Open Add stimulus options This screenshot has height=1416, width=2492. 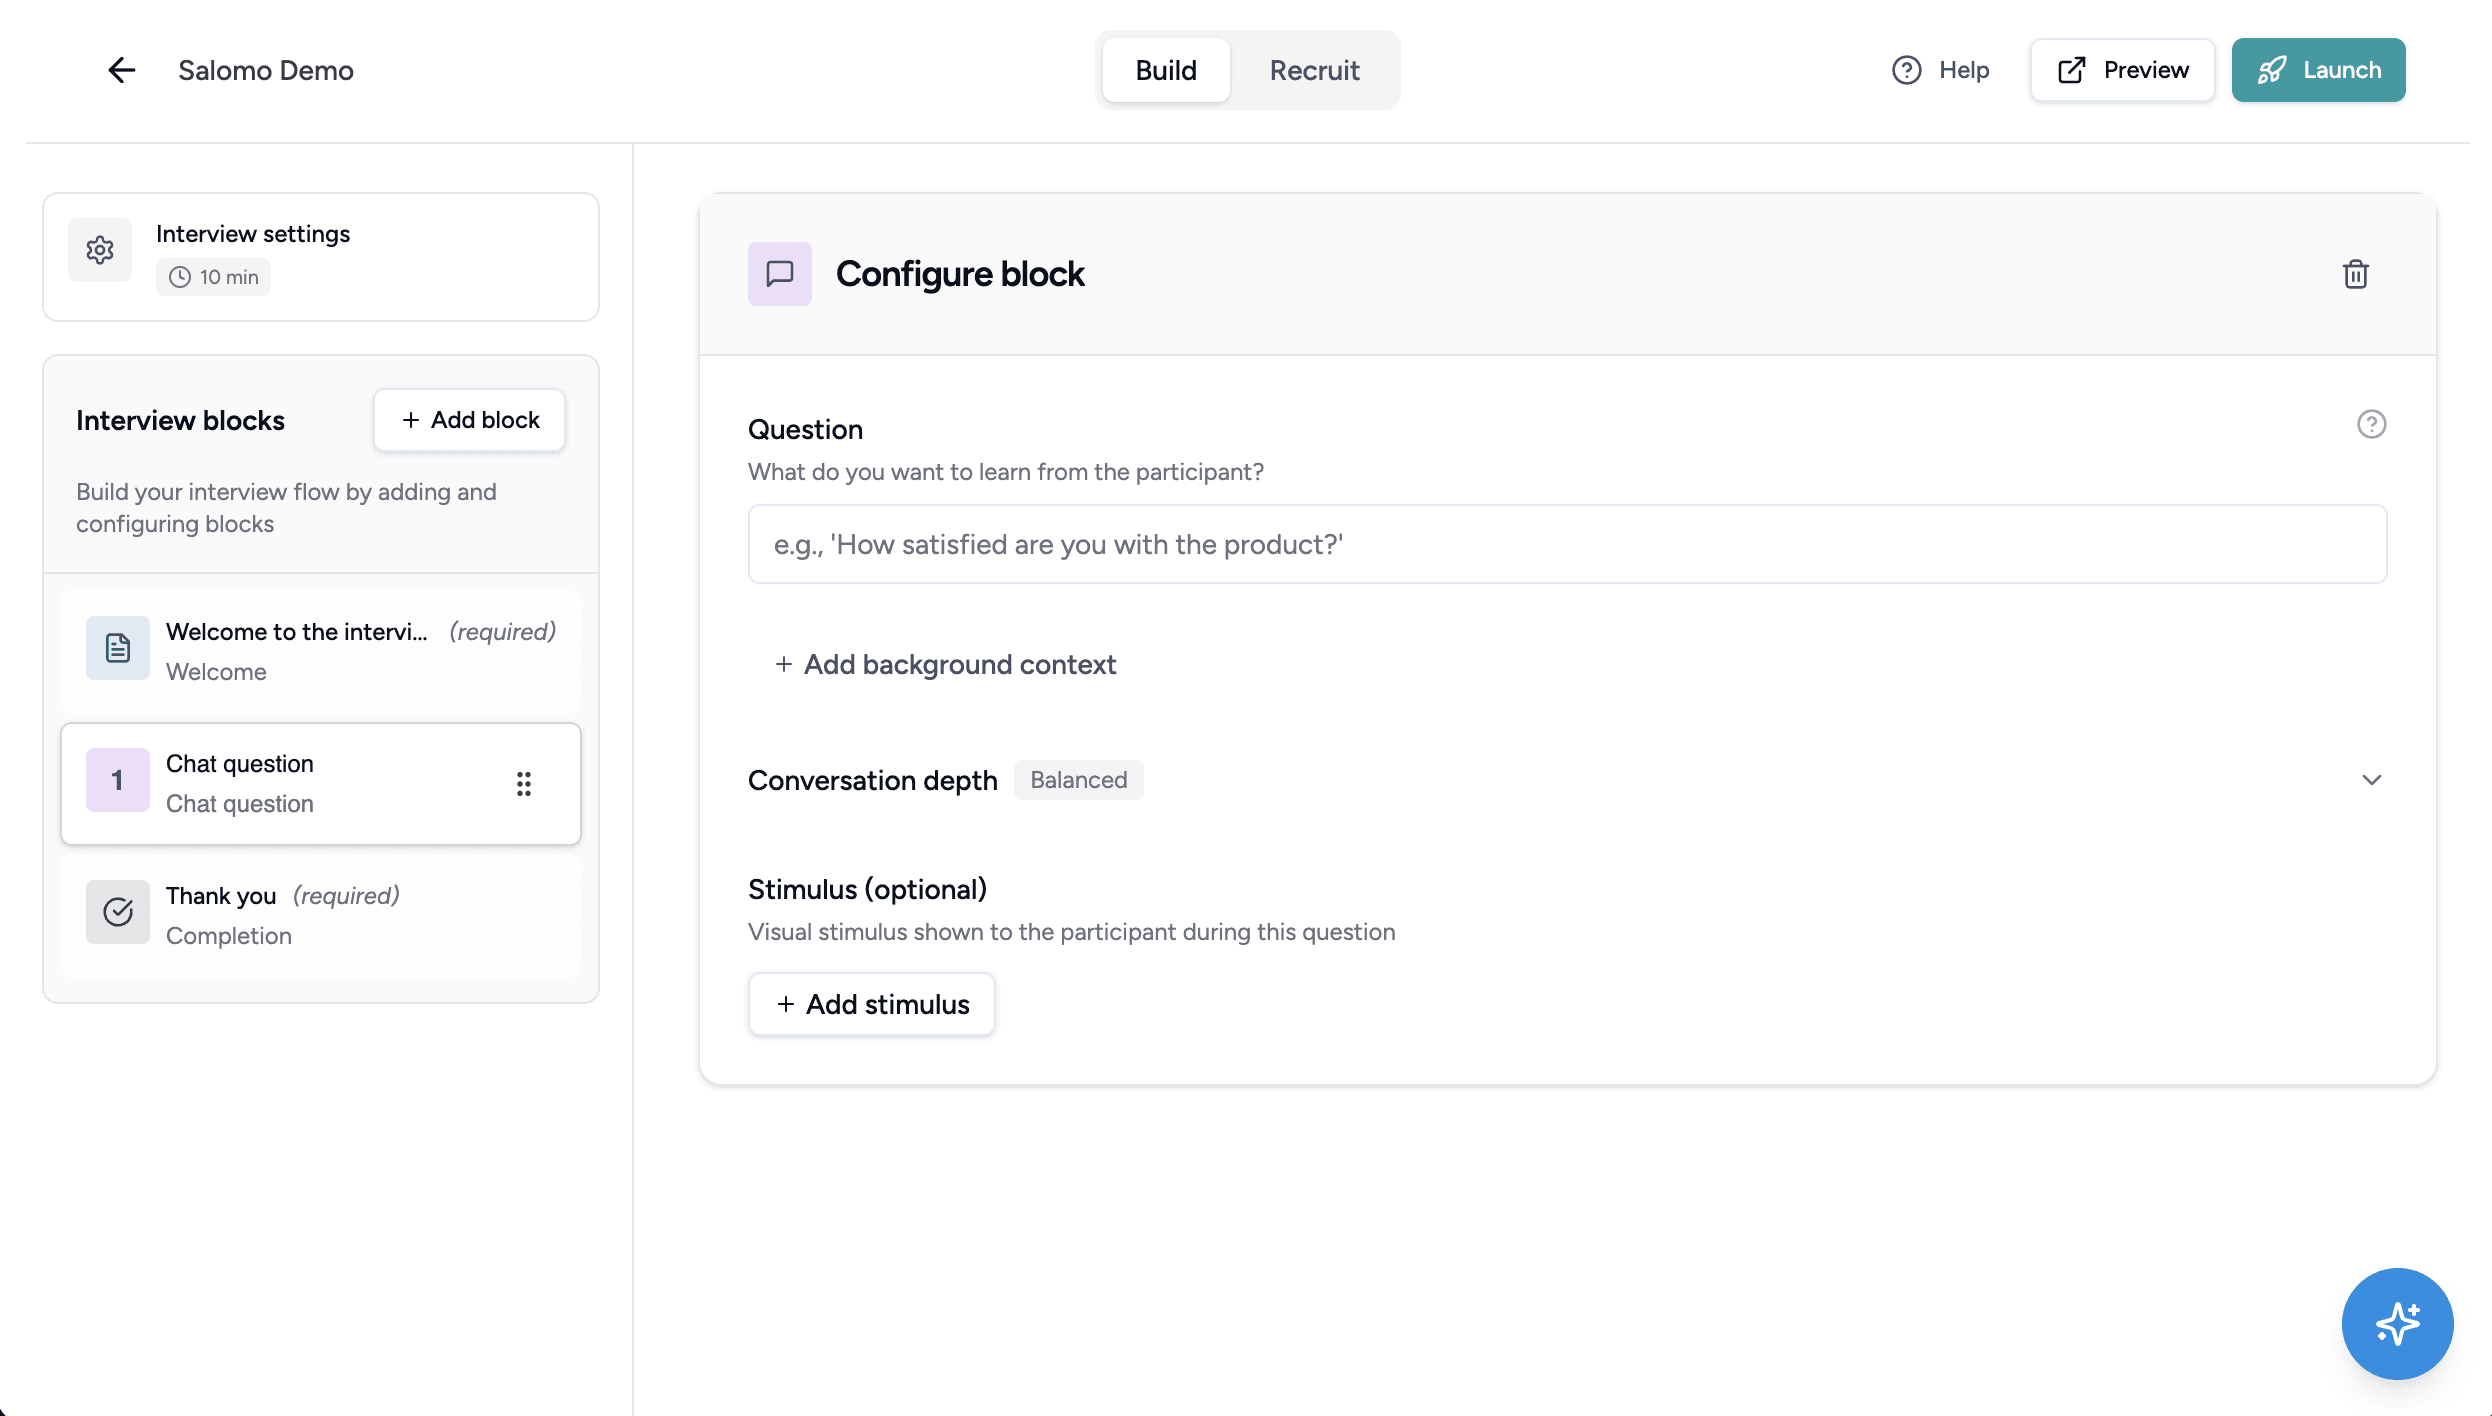(x=871, y=1004)
